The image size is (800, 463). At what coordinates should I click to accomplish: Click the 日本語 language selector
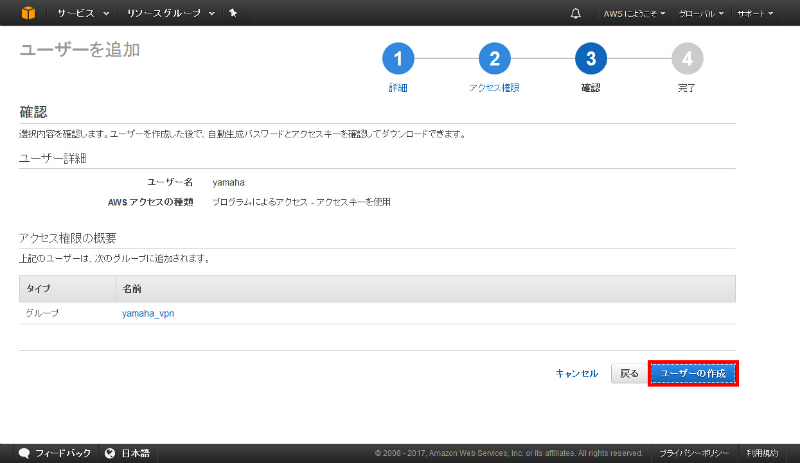point(135,453)
